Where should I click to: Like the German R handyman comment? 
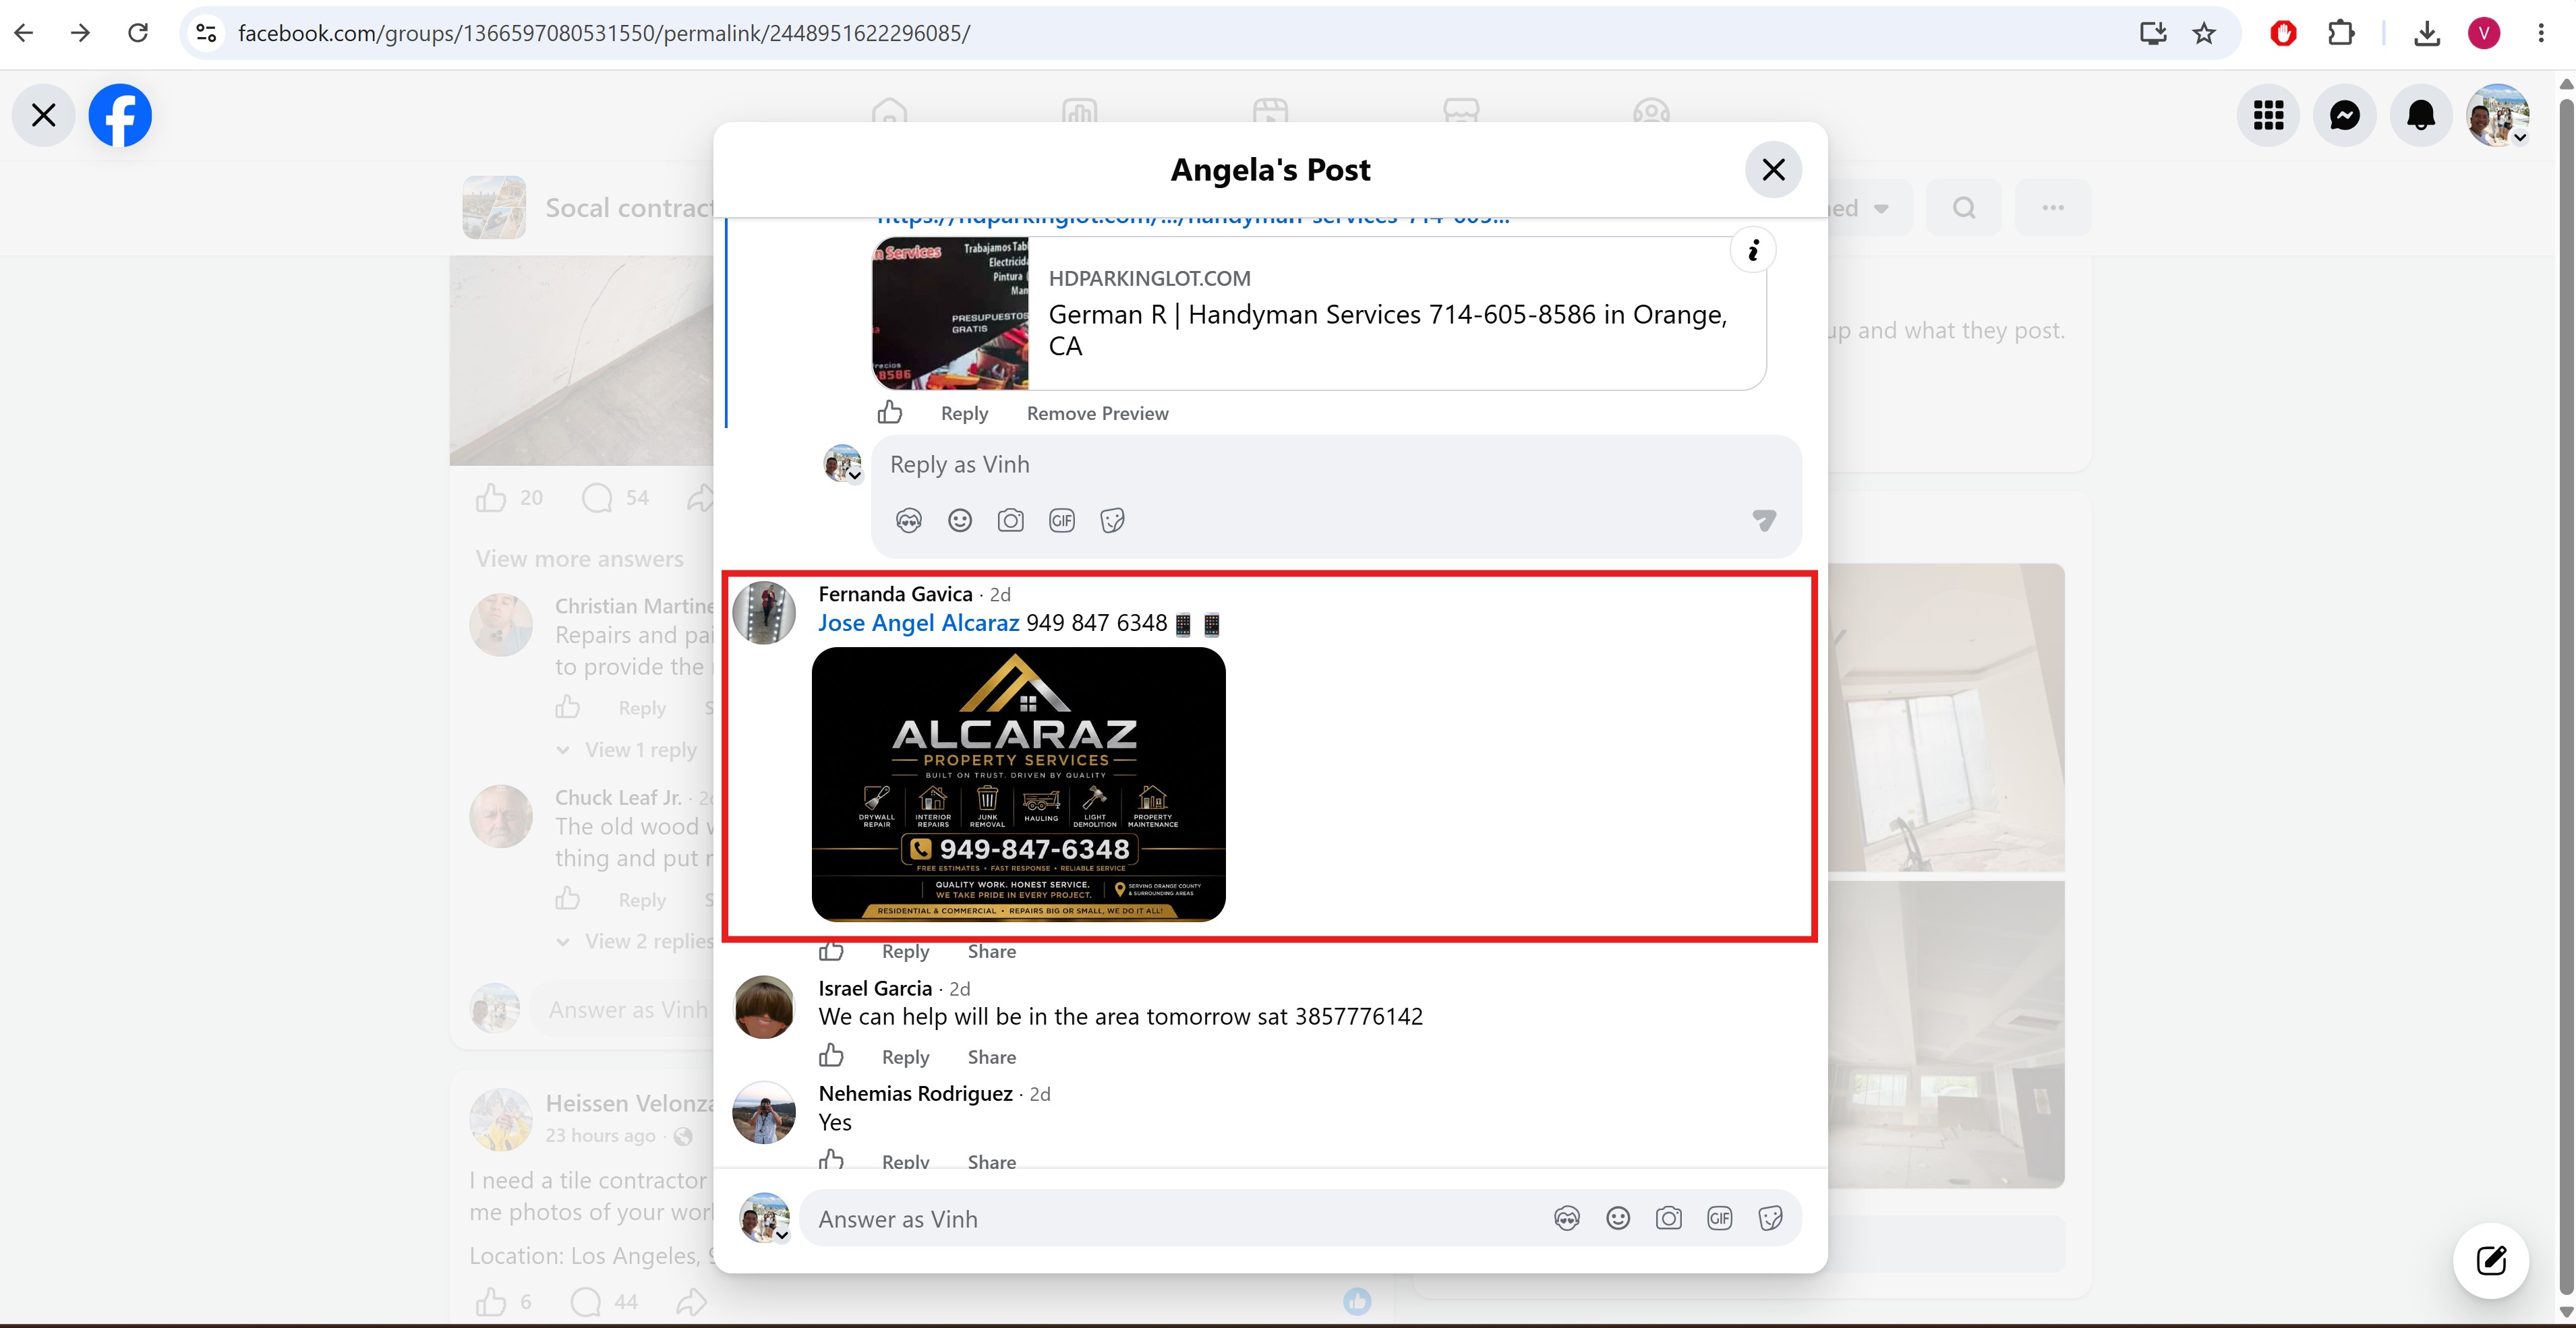889,412
